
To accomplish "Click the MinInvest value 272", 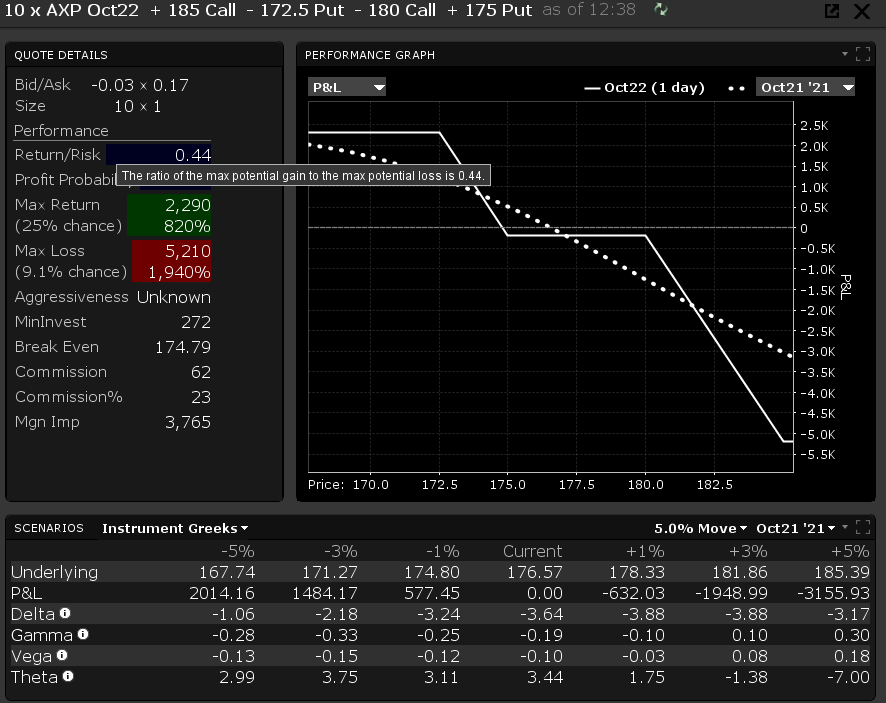I will click(x=196, y=322).
